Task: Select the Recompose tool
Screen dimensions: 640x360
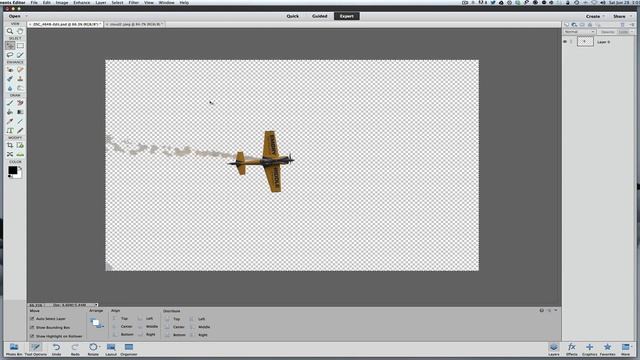Action: click(x=20, y=145)
